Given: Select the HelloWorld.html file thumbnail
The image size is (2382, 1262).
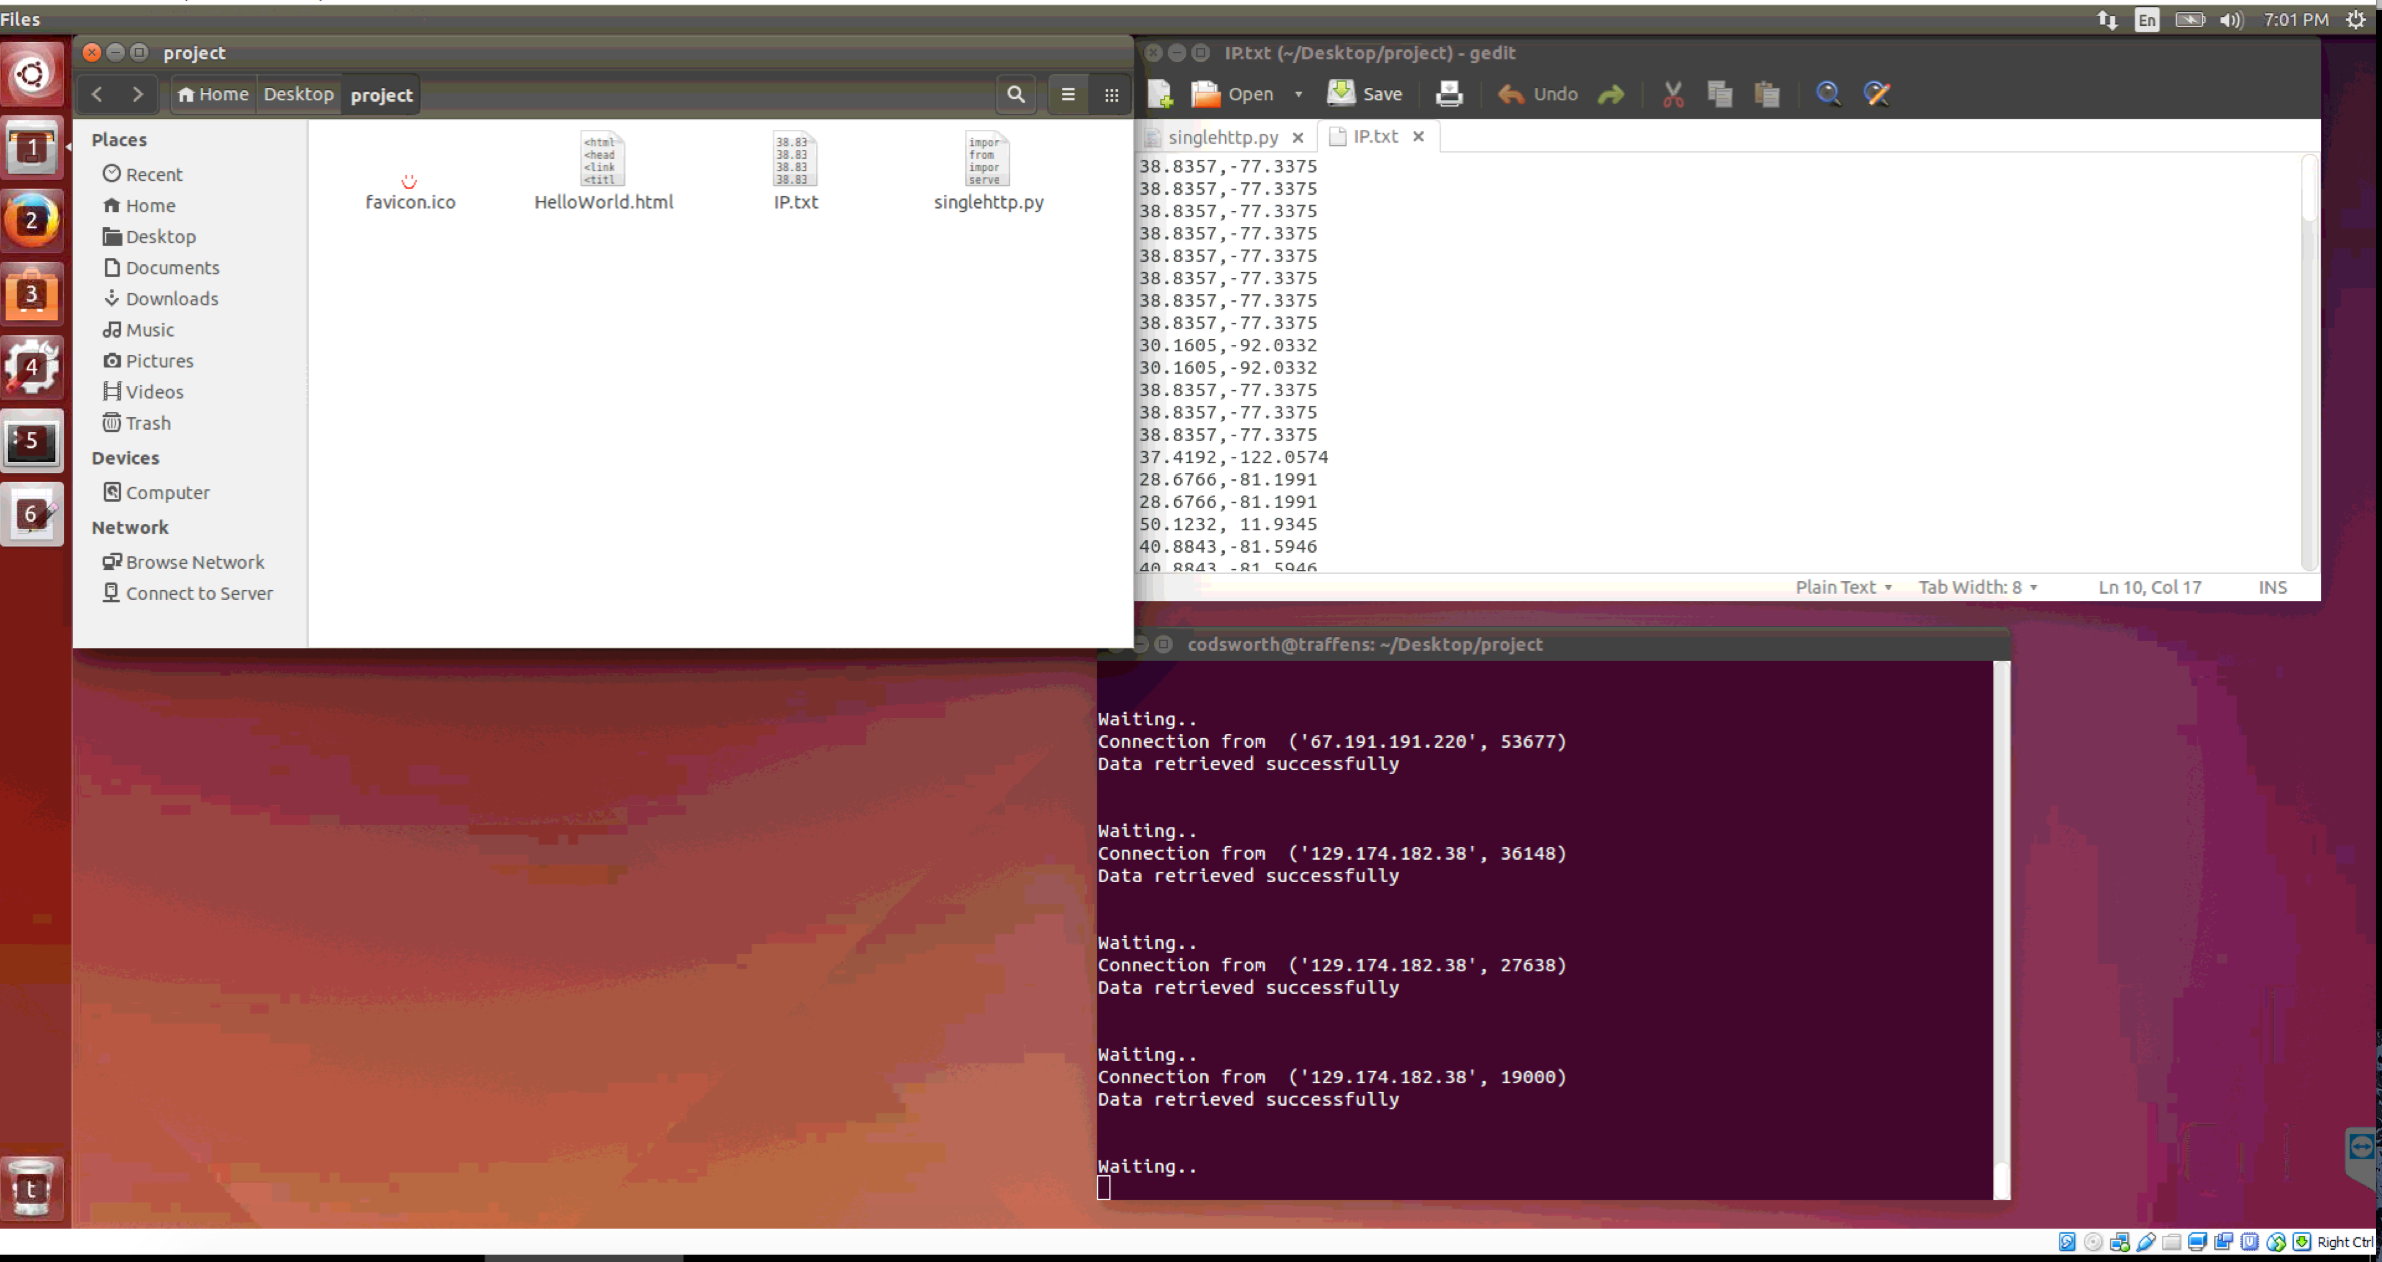Looking at the screenshot, I should click(603, 160).
